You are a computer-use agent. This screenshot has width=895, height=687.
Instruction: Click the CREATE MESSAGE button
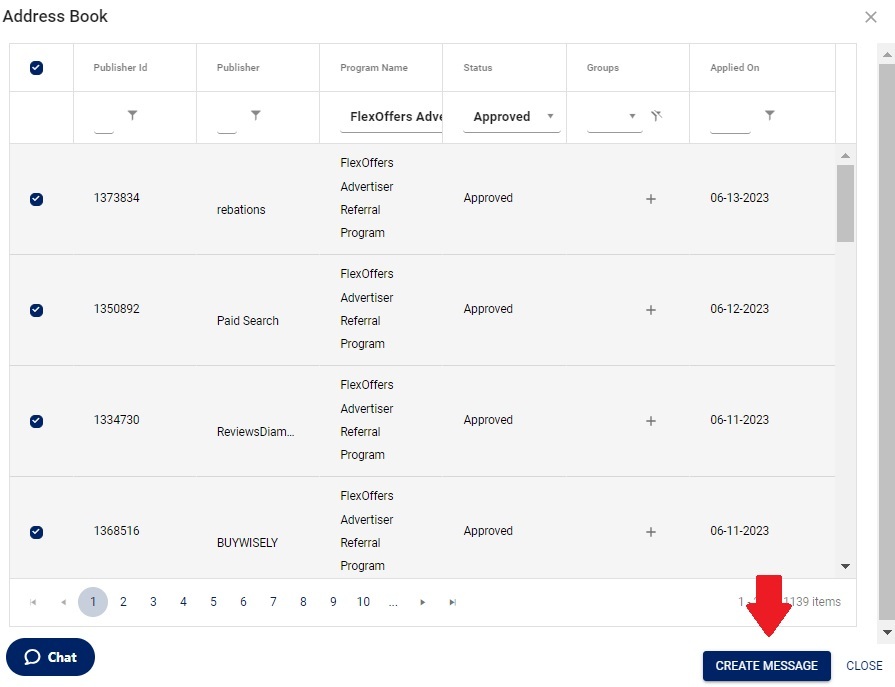766,666
